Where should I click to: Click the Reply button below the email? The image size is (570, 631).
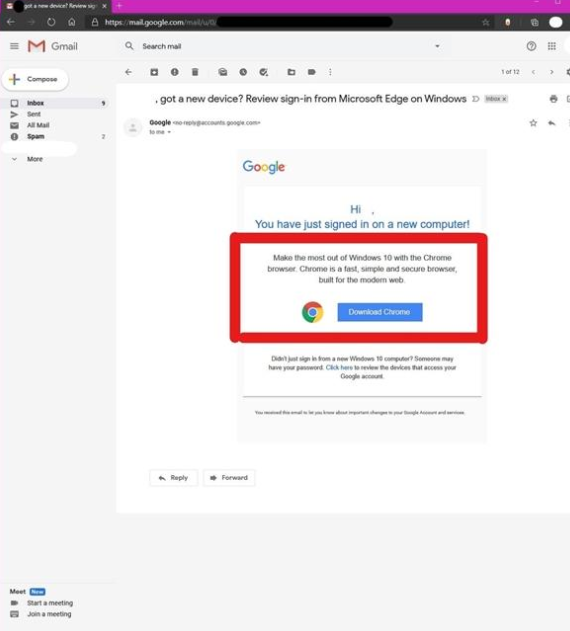coord(173,478)
